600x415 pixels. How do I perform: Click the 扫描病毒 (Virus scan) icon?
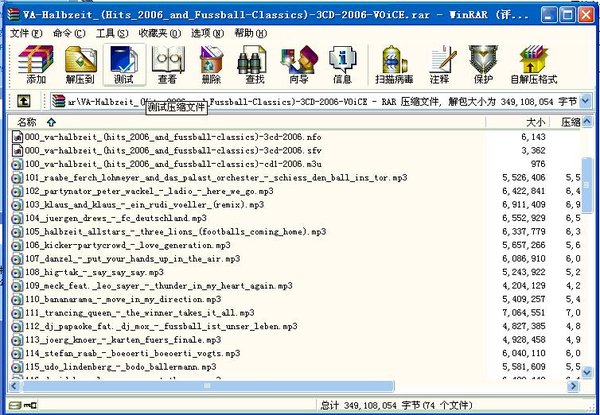pyautogui.click(x=394, y=64)
